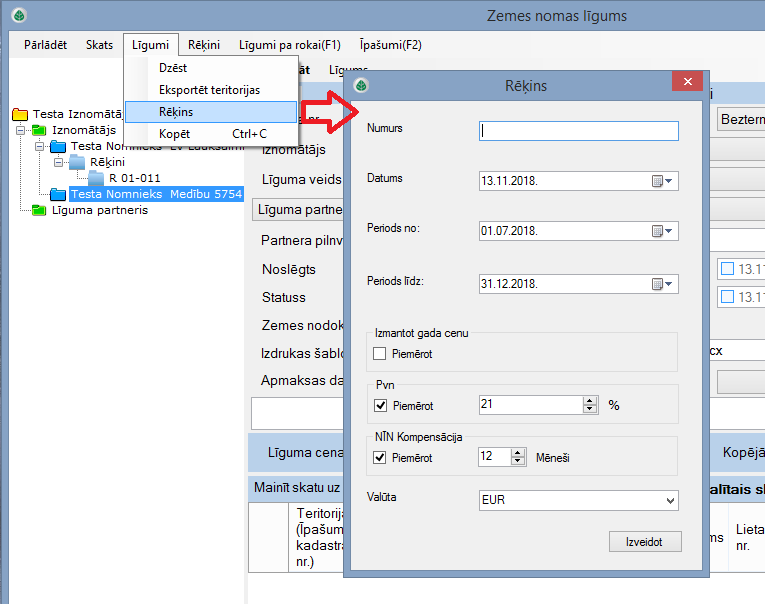Open the Skats menu

point(99,45)
